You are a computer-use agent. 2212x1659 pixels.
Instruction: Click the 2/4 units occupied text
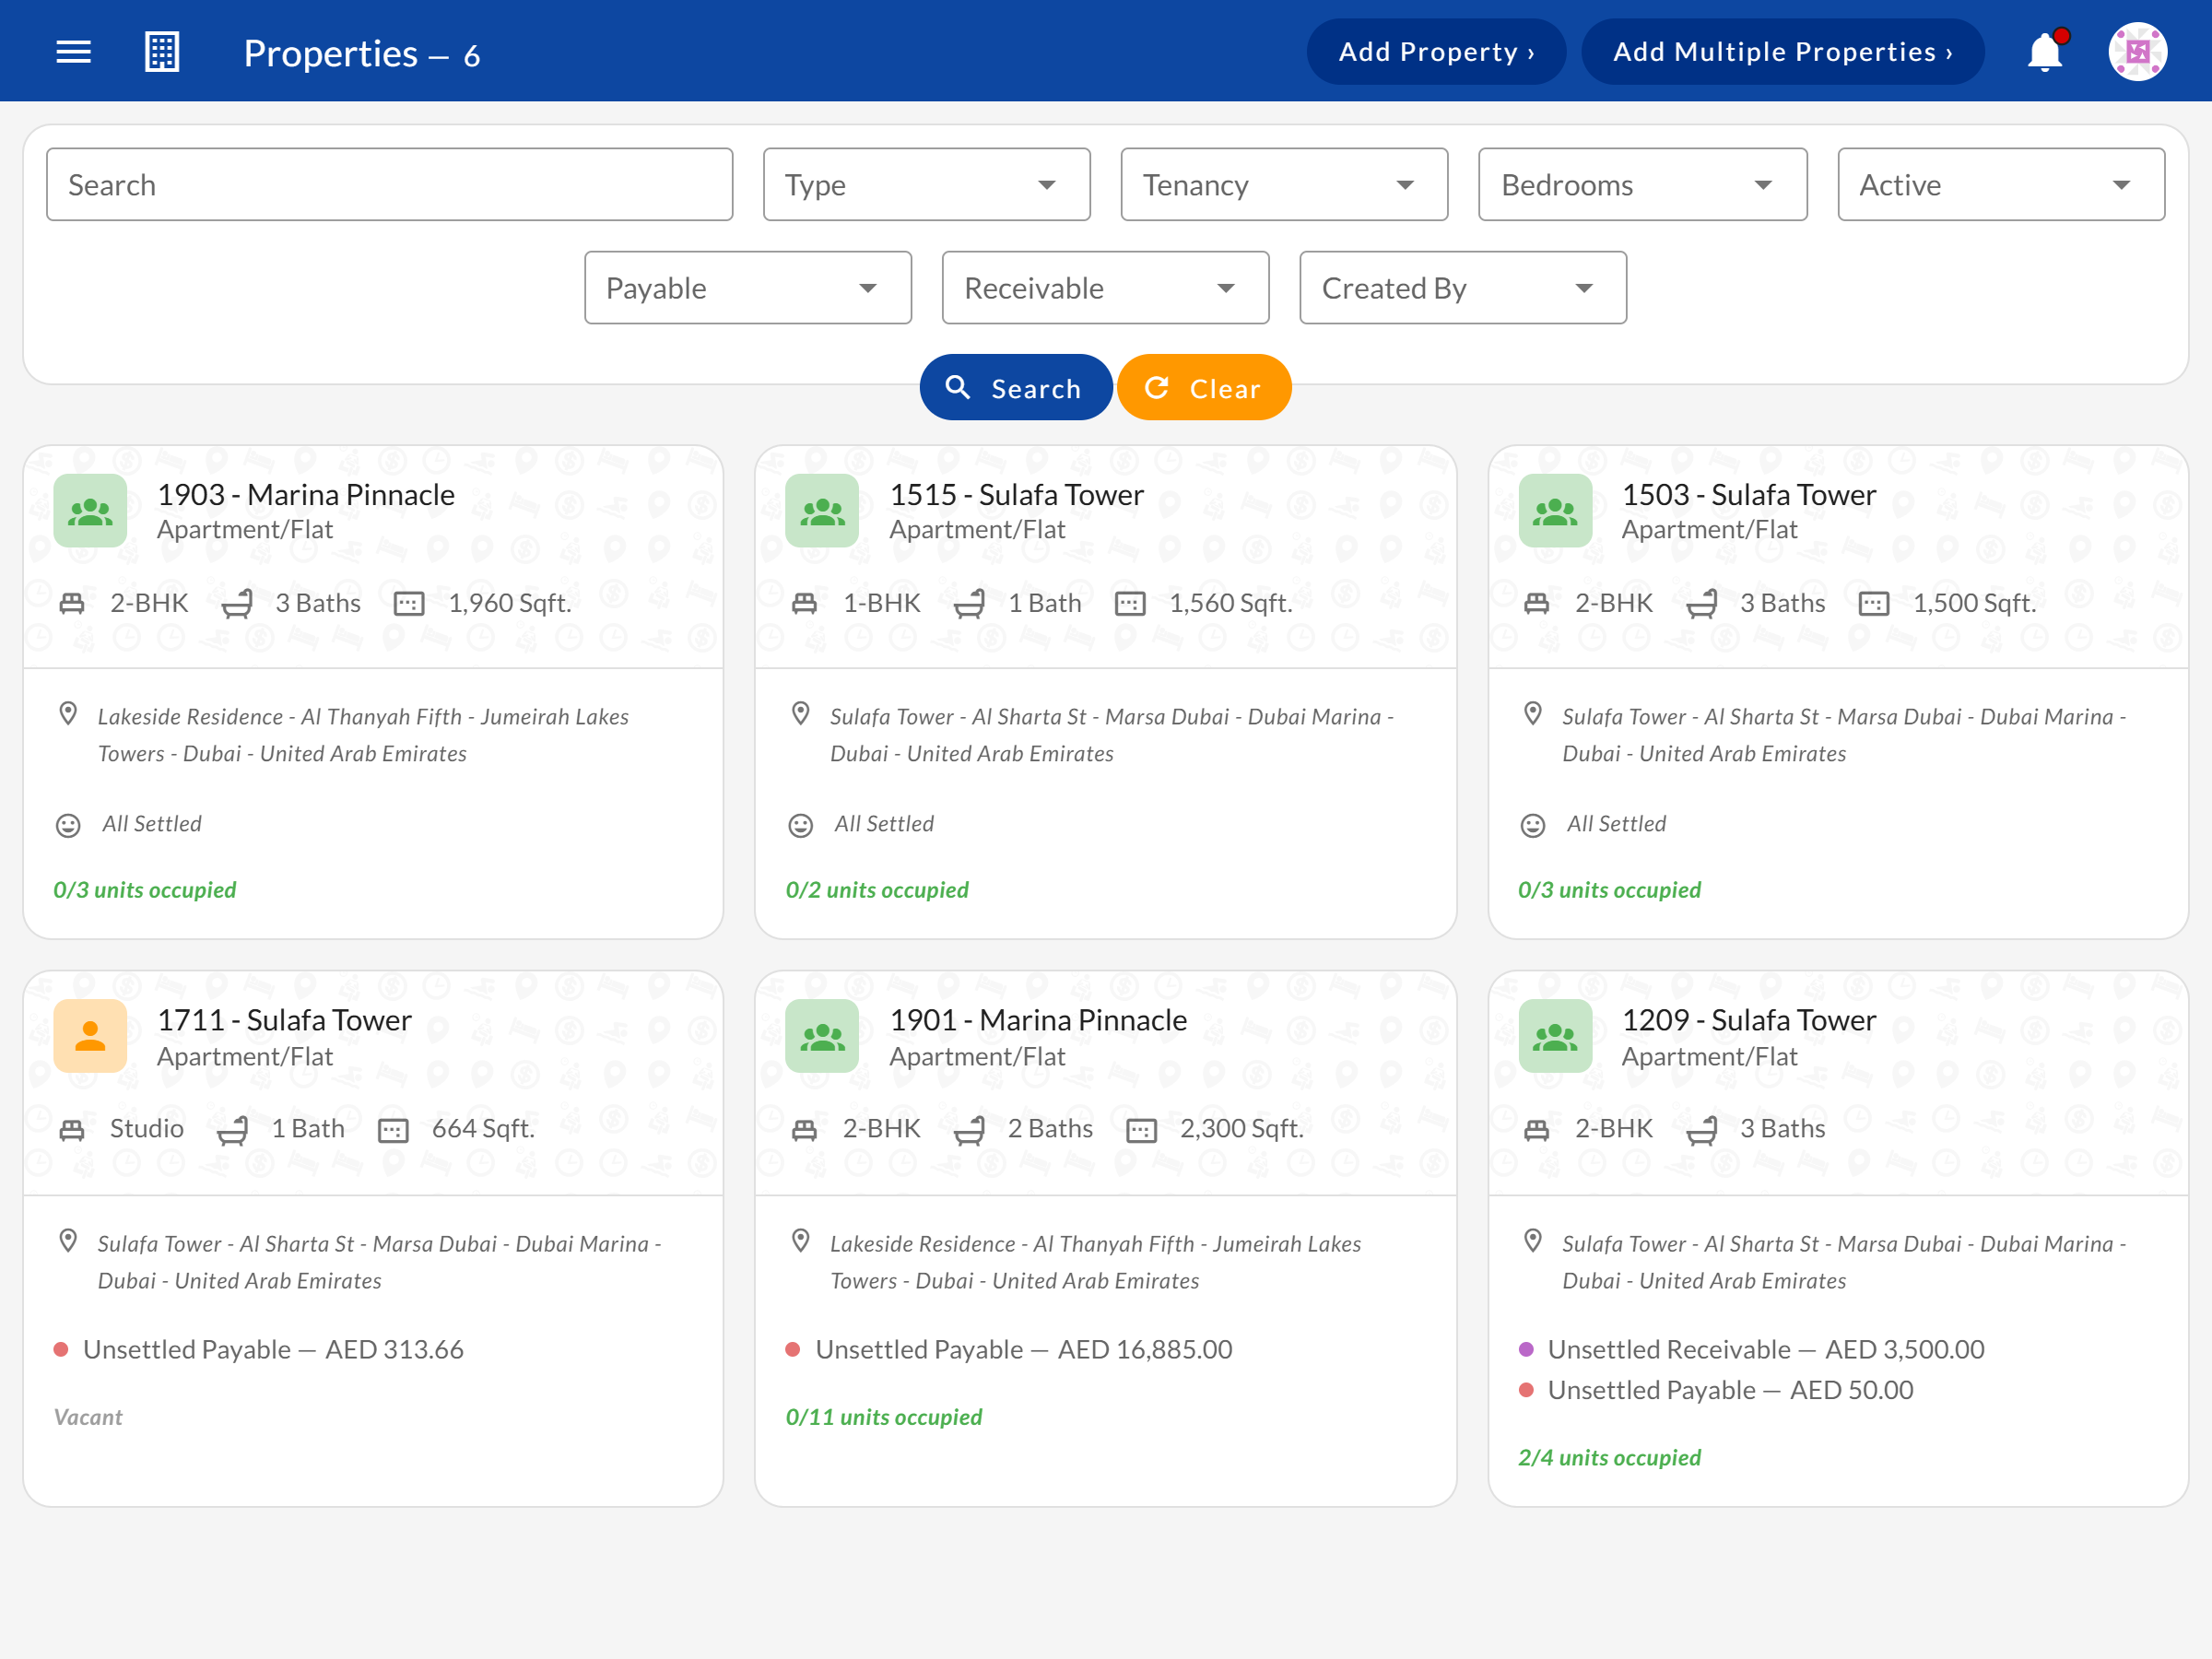coord(1609,1458)
